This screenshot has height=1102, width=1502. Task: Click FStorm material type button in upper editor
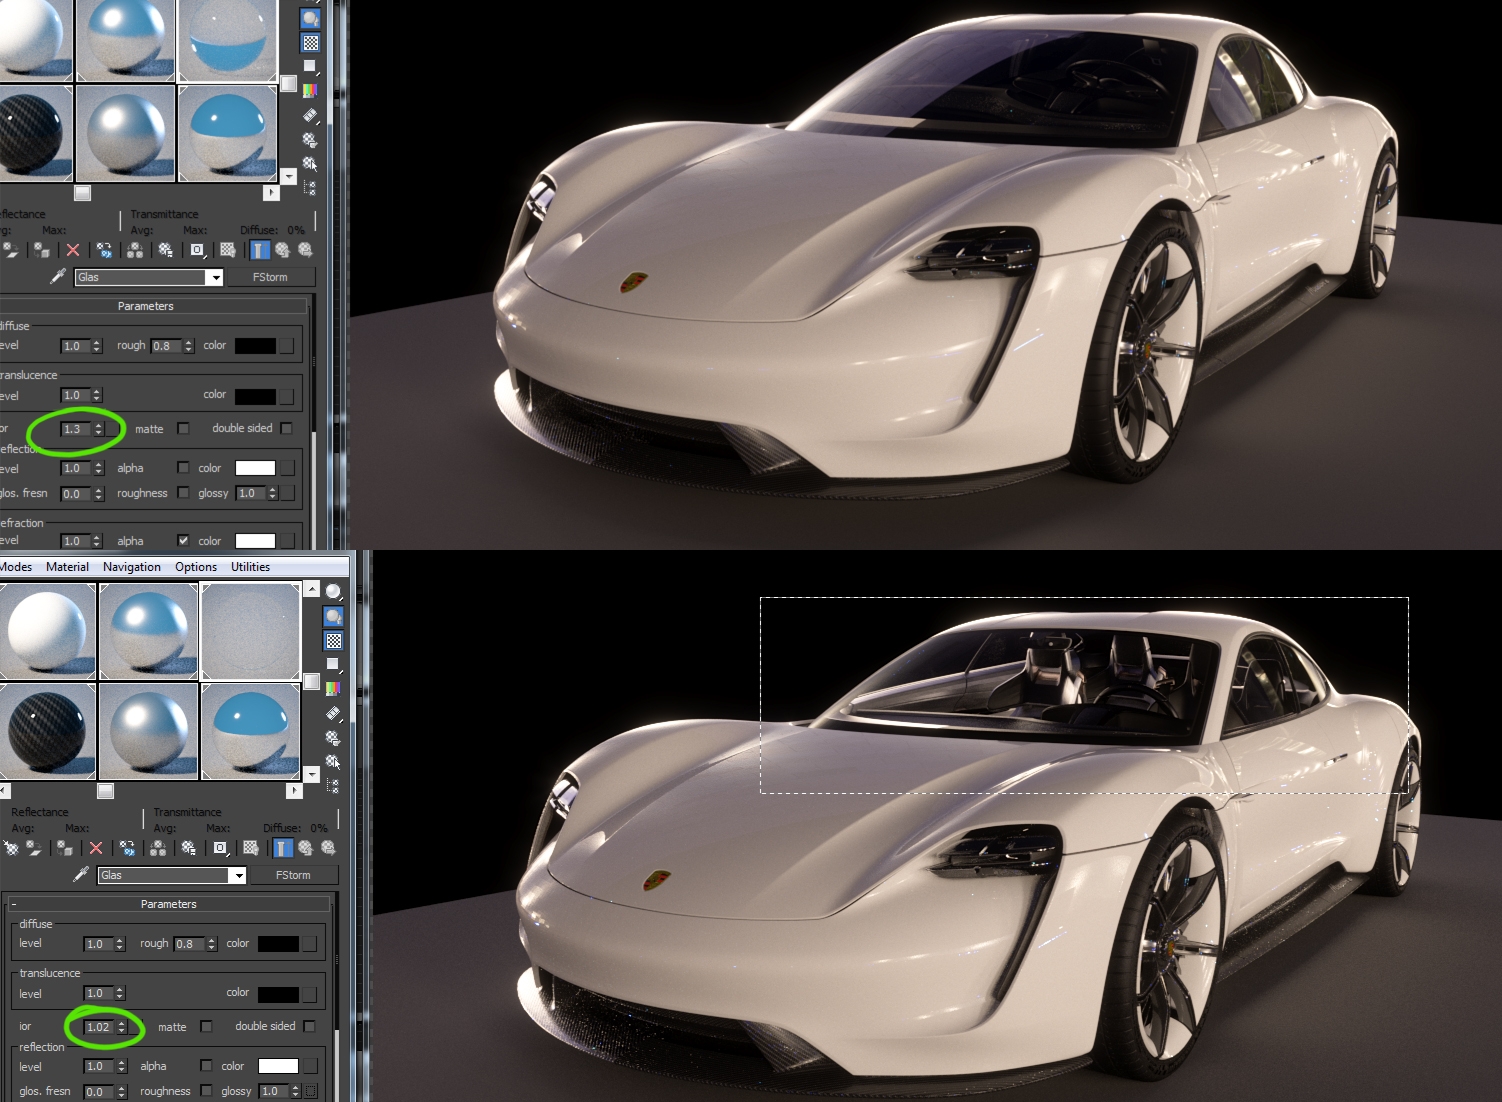270,277
